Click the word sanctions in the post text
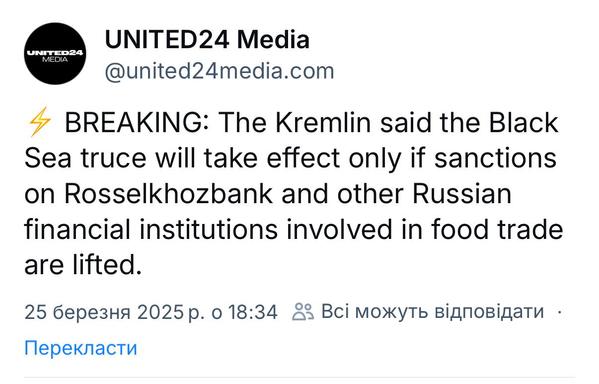The width and height of the screenshot is (599, 384). tap(495, 158)
